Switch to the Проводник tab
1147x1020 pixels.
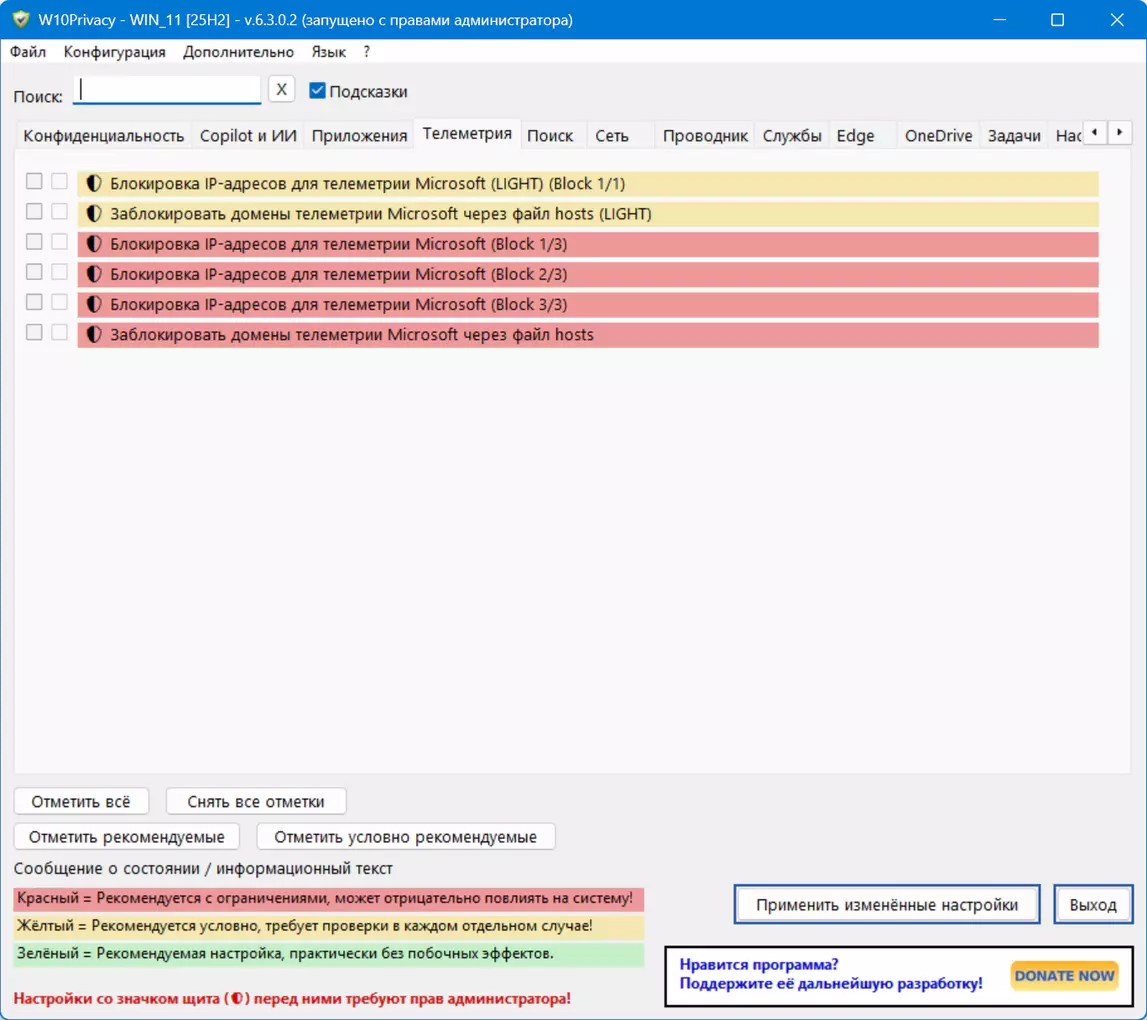coord(705,135)
